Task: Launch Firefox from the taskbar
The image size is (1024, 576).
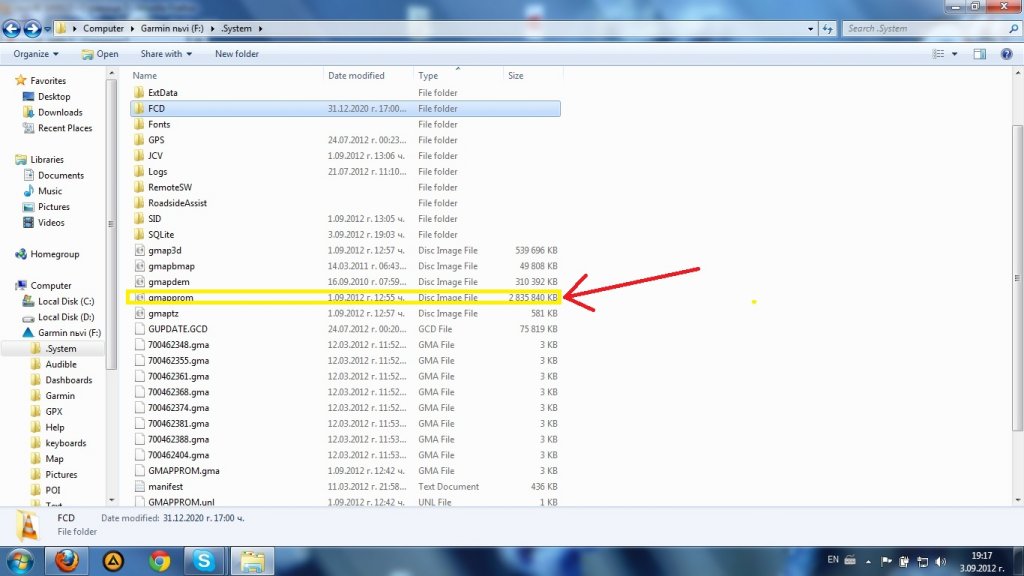Action: (66, 560)
